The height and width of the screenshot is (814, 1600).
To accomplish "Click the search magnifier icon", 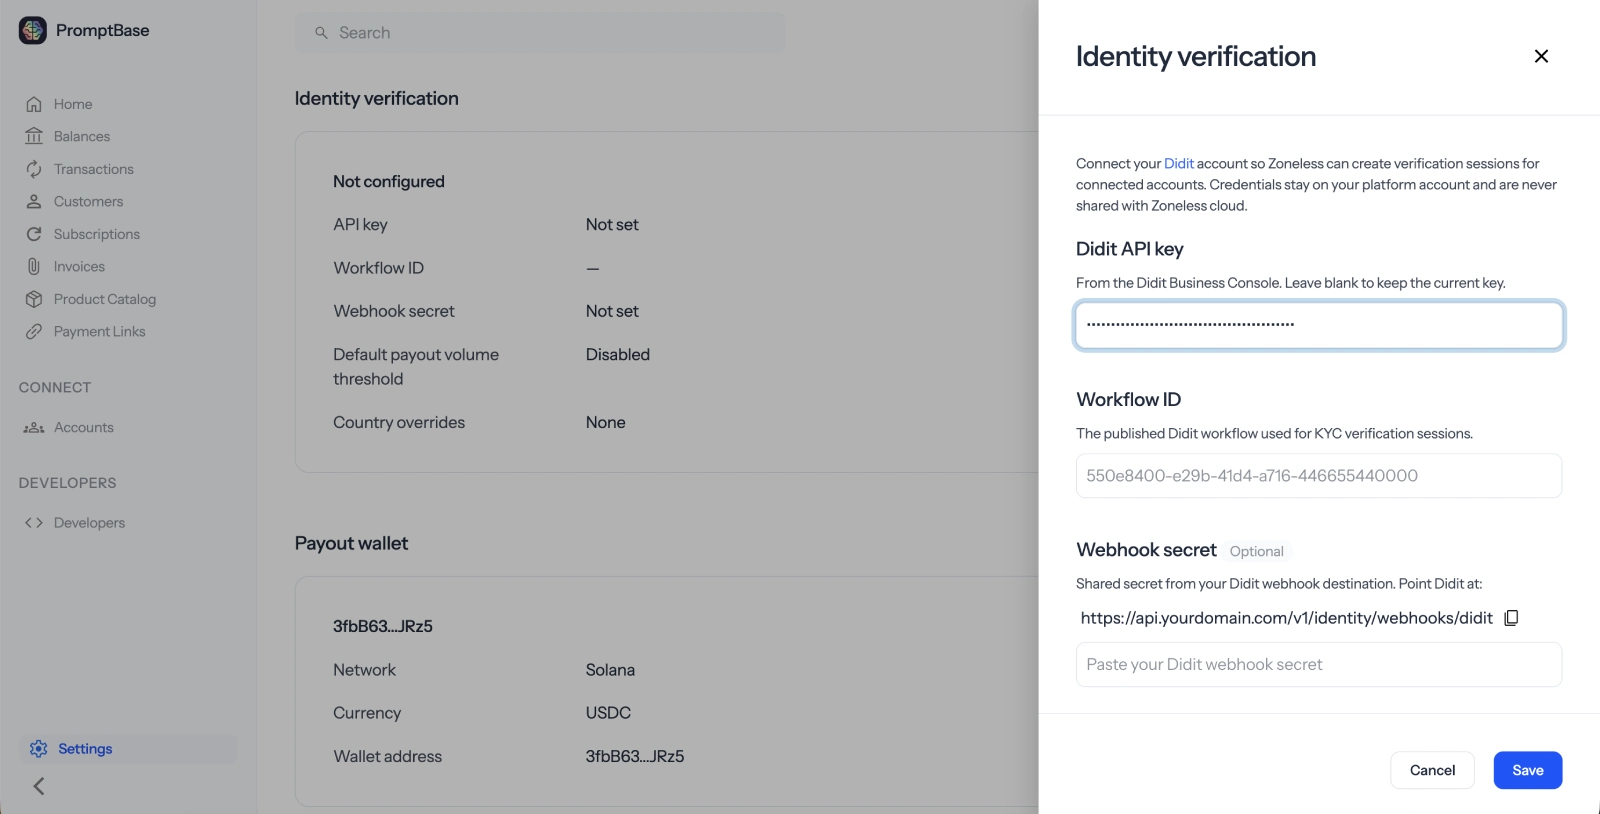I will coord(321,33).
